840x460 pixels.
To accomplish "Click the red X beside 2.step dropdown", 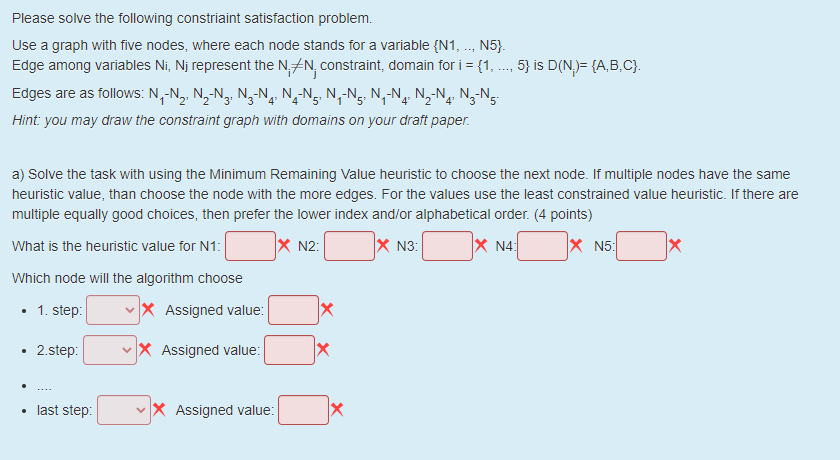I will (x=145, y=349).
